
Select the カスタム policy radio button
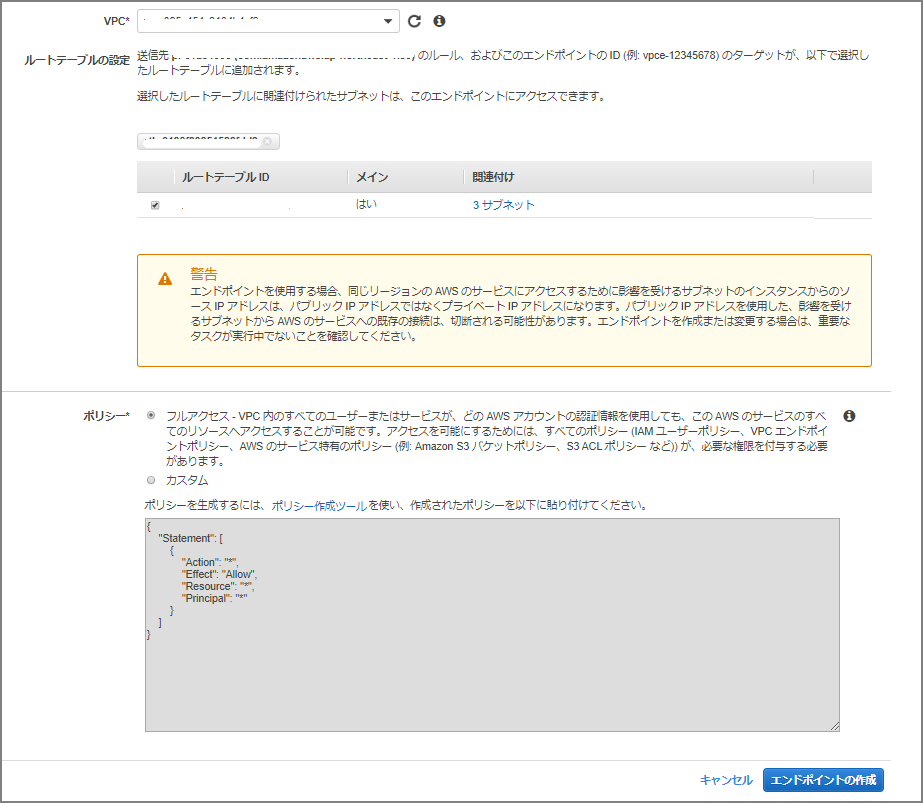point(151,480)
